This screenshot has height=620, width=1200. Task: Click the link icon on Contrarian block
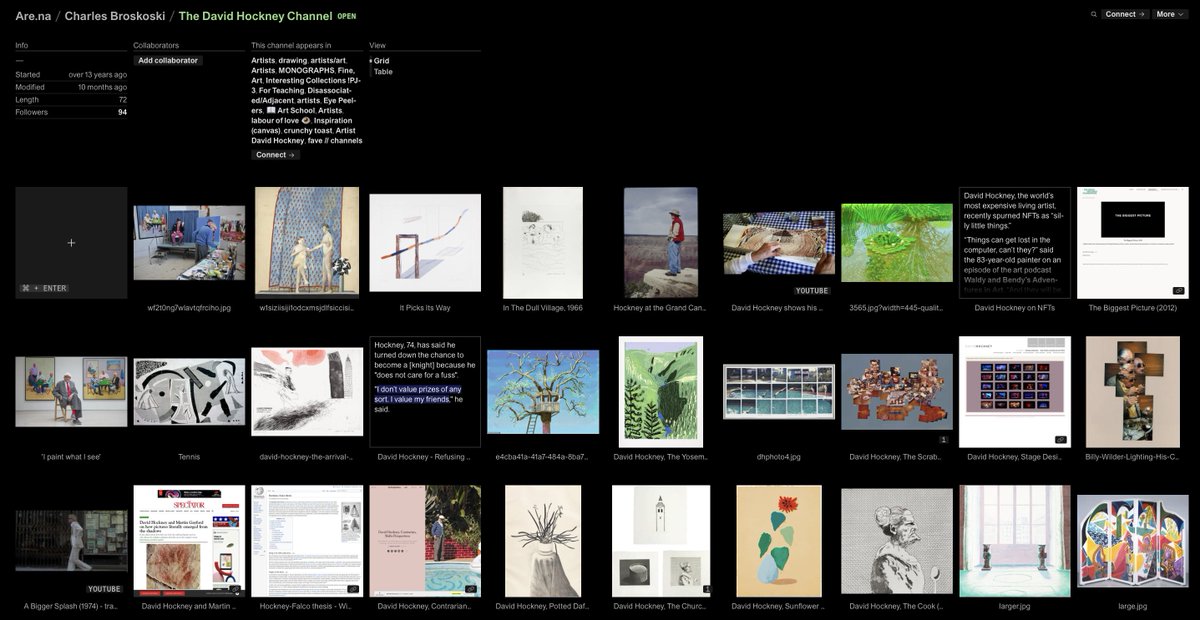(470, 589)
